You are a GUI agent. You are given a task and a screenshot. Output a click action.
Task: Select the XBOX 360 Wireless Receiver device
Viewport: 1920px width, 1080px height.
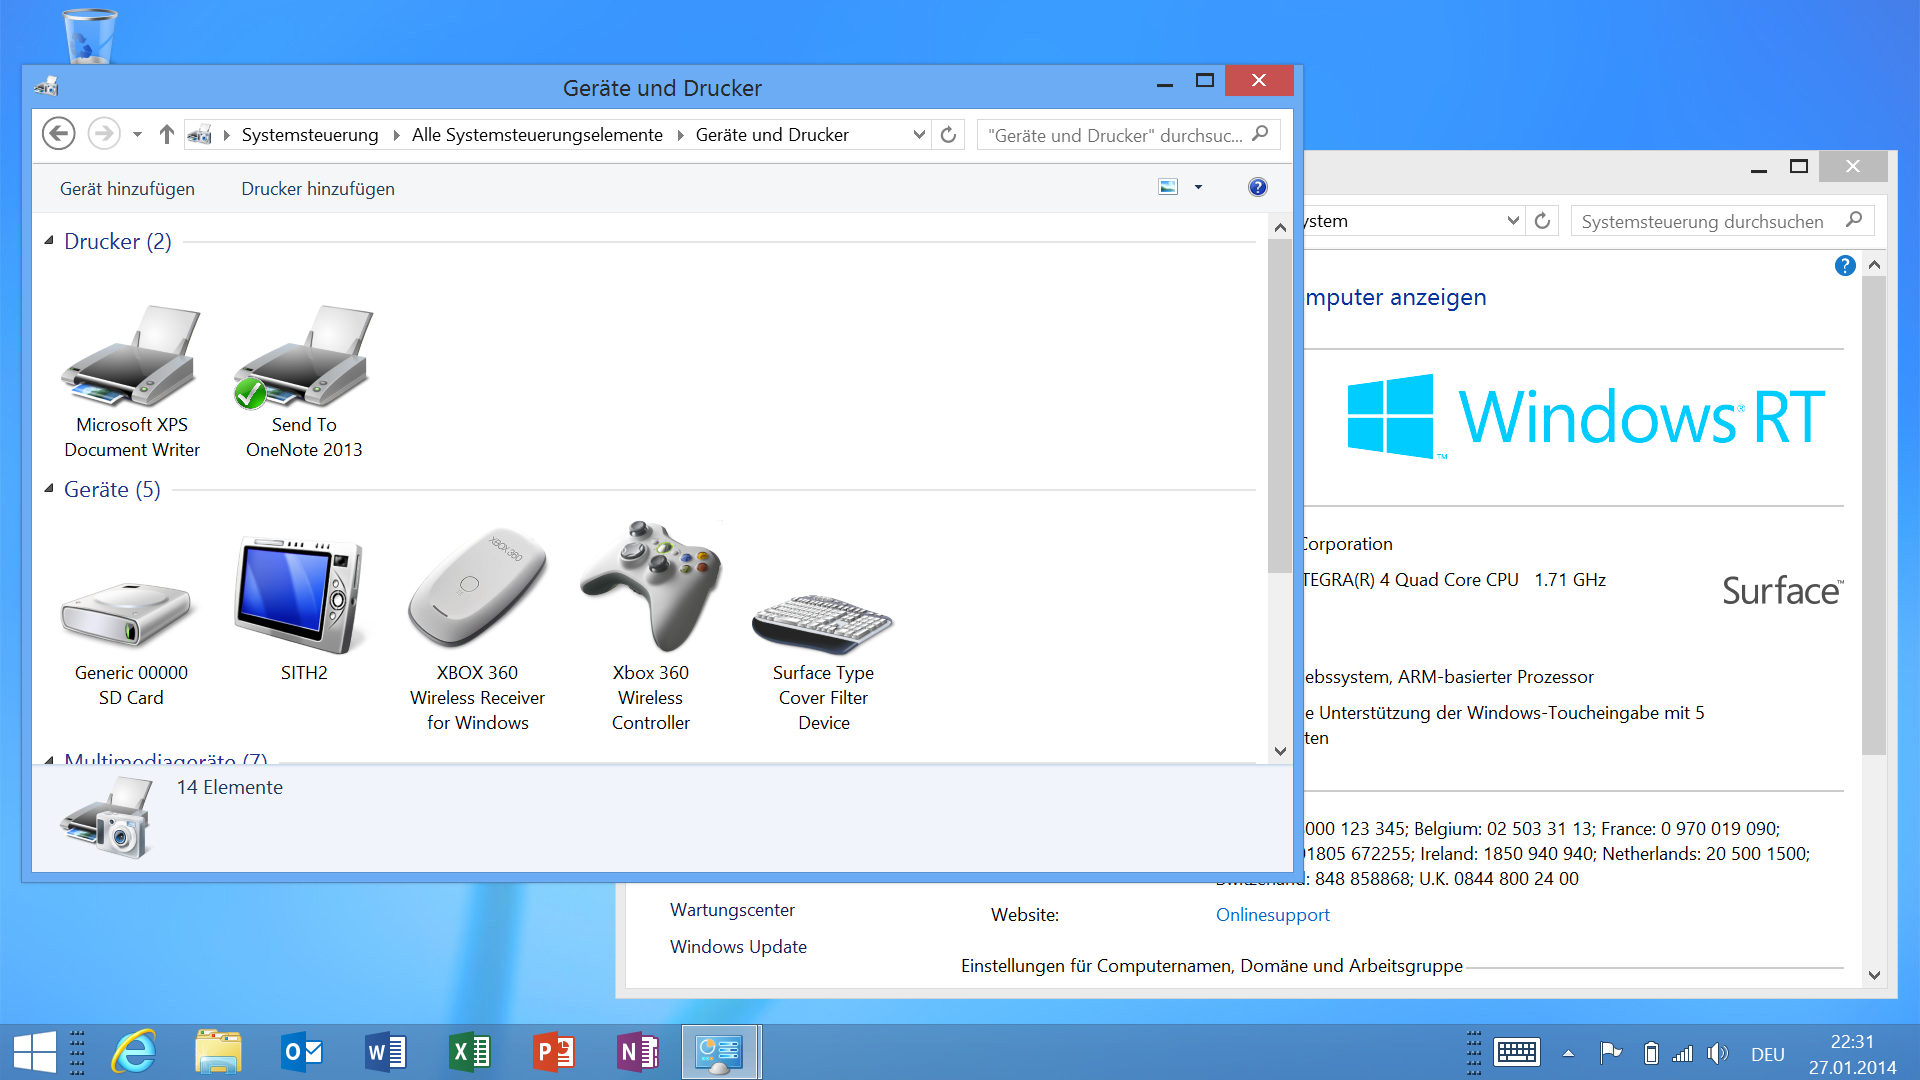477,630
